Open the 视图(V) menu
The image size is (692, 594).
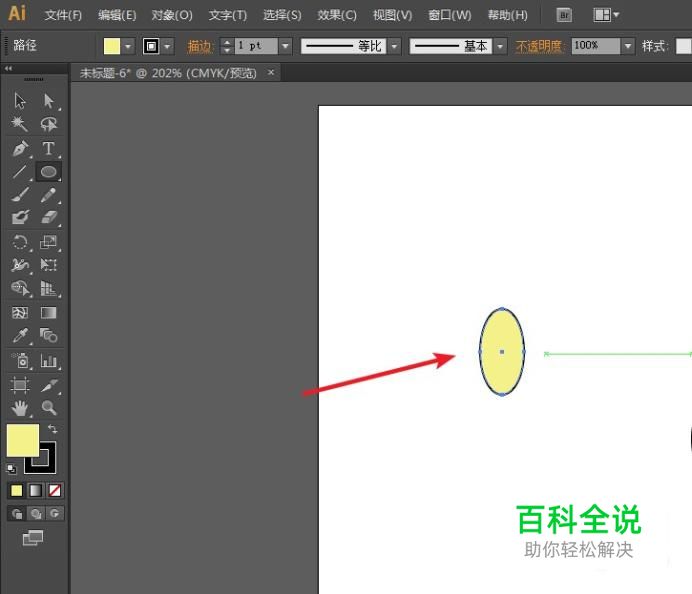pyautogui.click(x=392, y=15)
